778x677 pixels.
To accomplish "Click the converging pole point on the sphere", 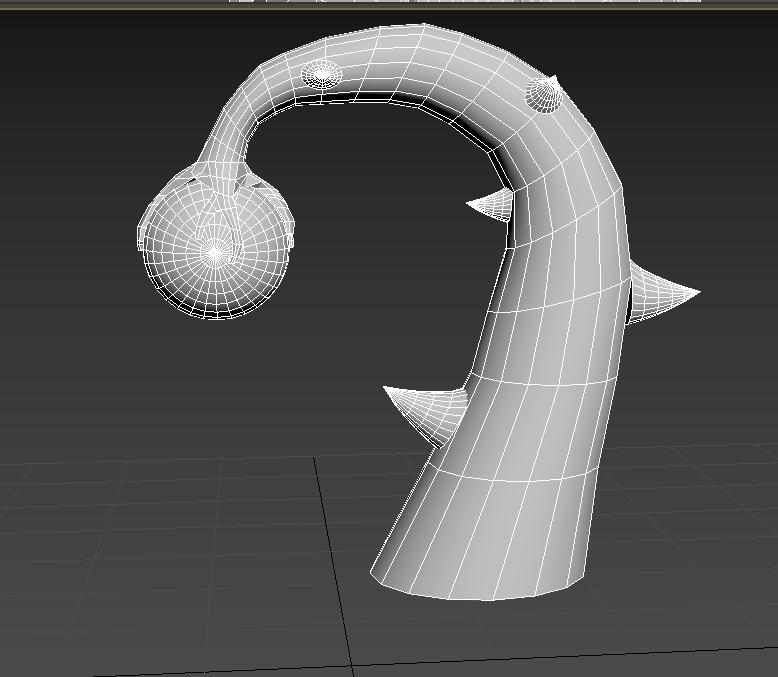I will (x=214, y=252).
